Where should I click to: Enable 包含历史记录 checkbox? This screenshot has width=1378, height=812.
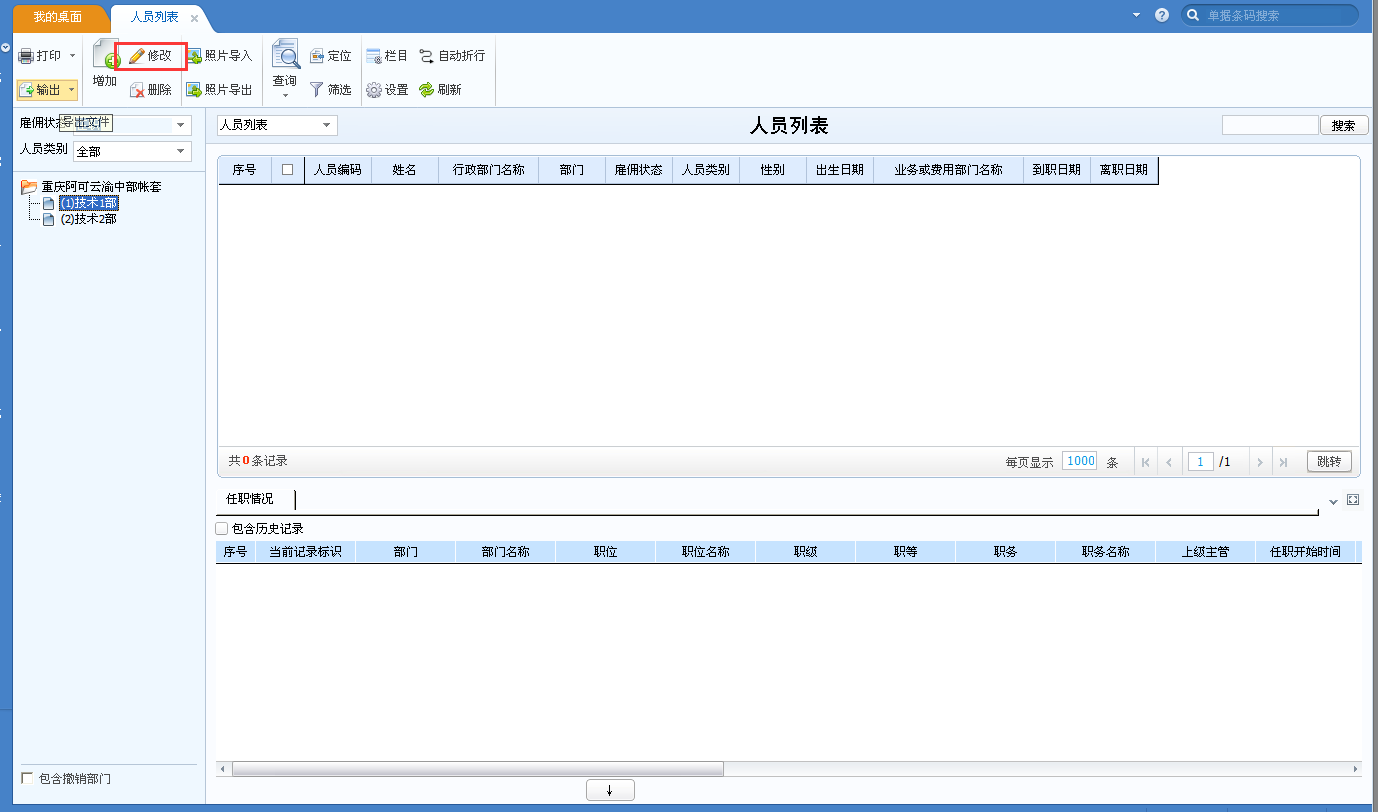coord(221,528)
